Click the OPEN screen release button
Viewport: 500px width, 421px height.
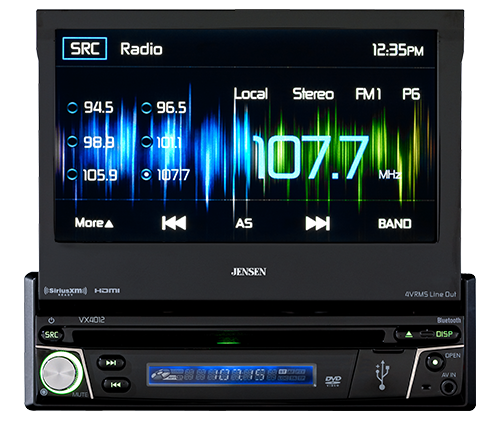coord(435,362)
